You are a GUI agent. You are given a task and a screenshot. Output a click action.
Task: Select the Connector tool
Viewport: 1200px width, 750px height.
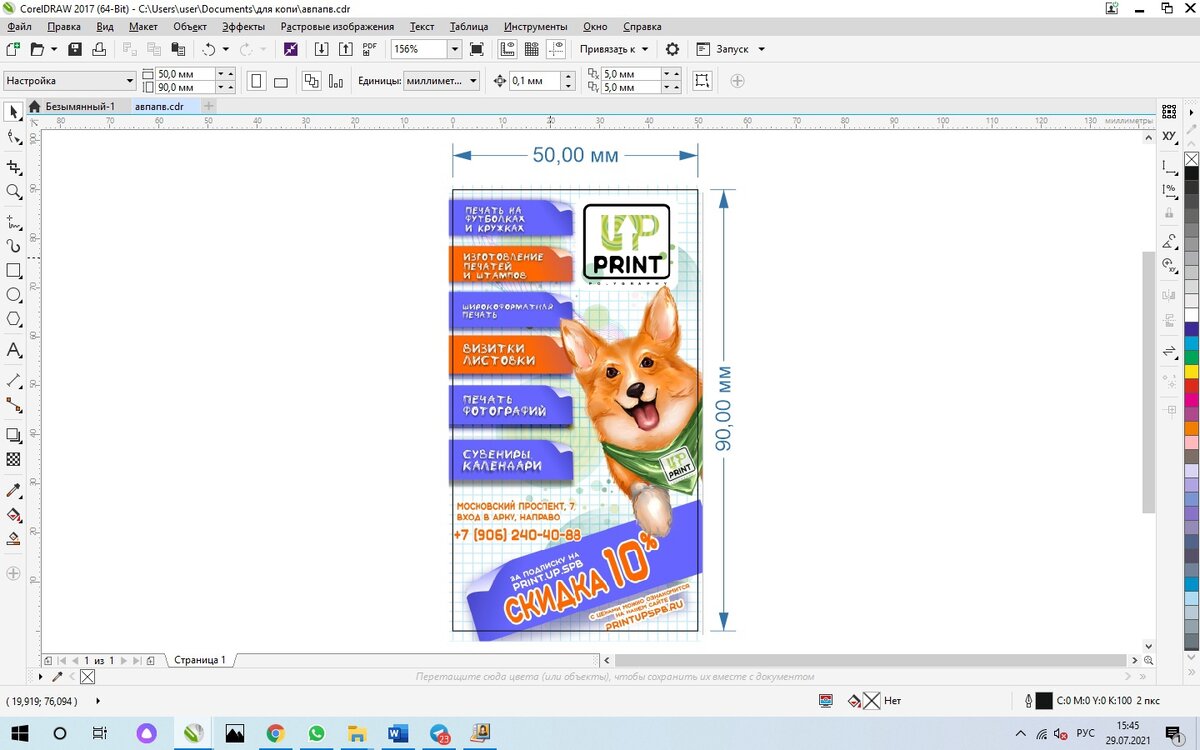[13, 405]
